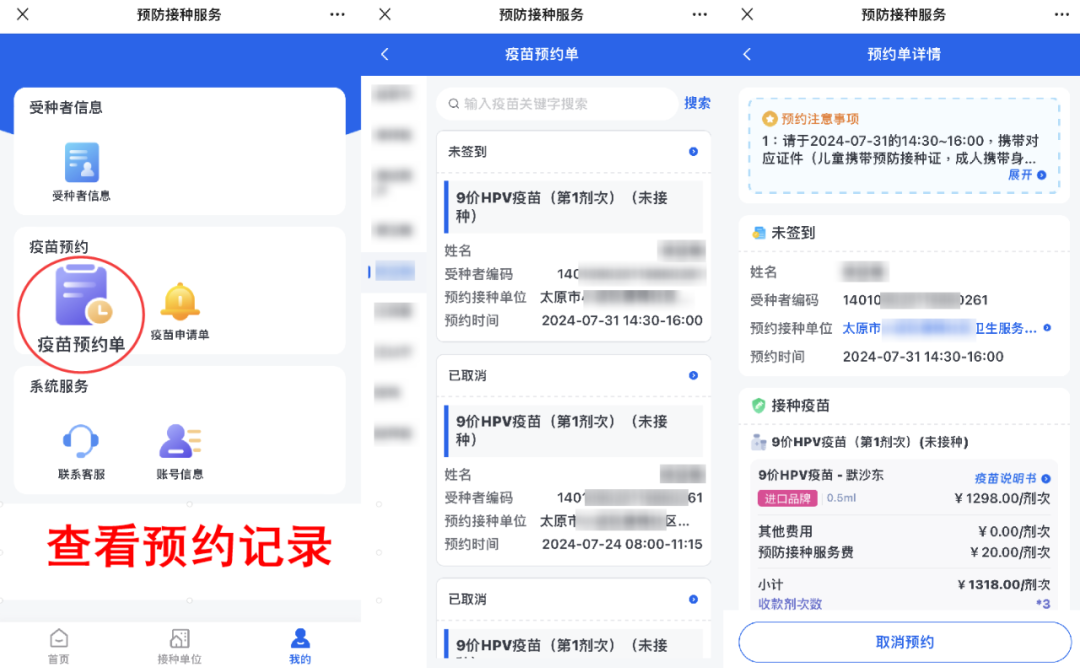
Task: Close the middle 预防接种服务 panel
Action: pos(385,14)
